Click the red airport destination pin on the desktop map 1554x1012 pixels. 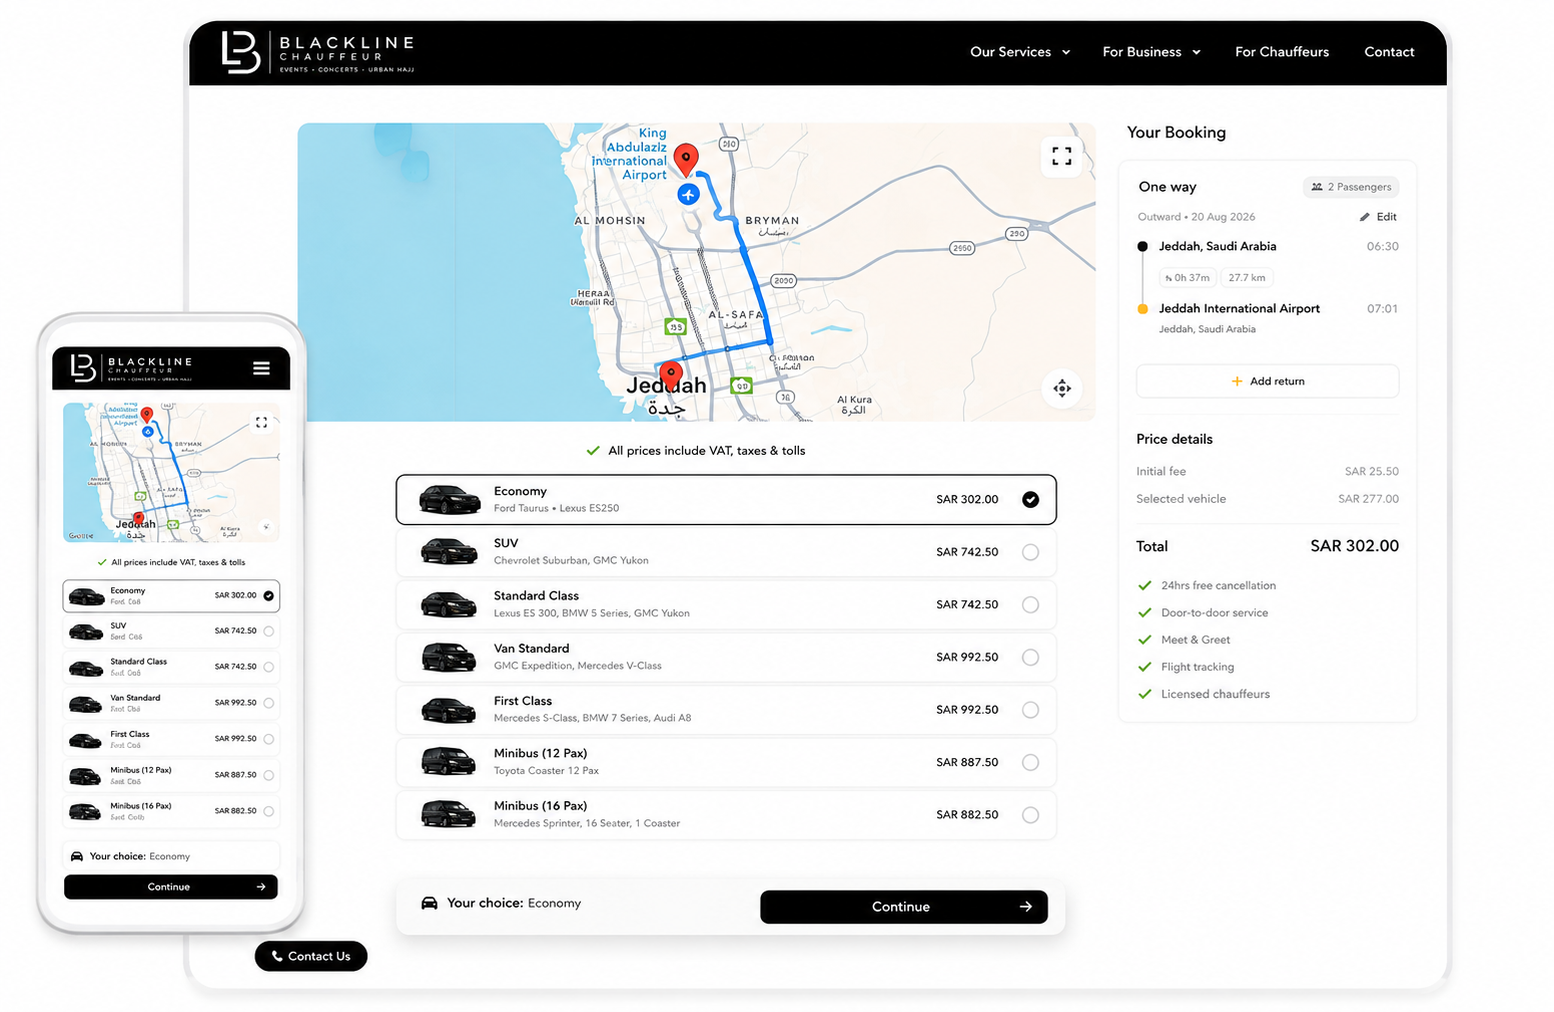click(685, 160)
